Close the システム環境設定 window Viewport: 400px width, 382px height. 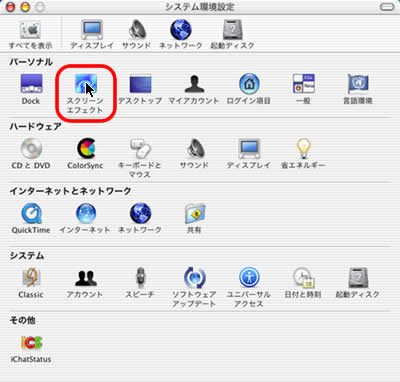click(x=10, y=7)
